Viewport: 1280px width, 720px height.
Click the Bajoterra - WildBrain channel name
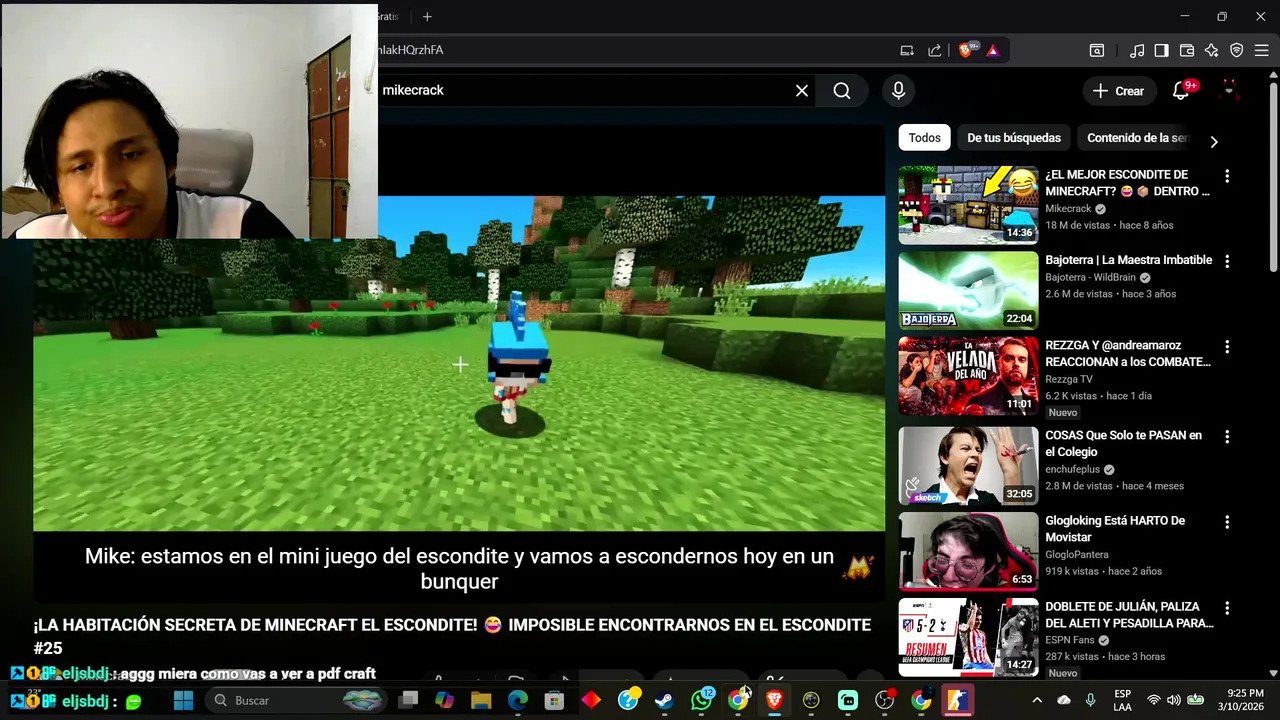[1091, 278]
